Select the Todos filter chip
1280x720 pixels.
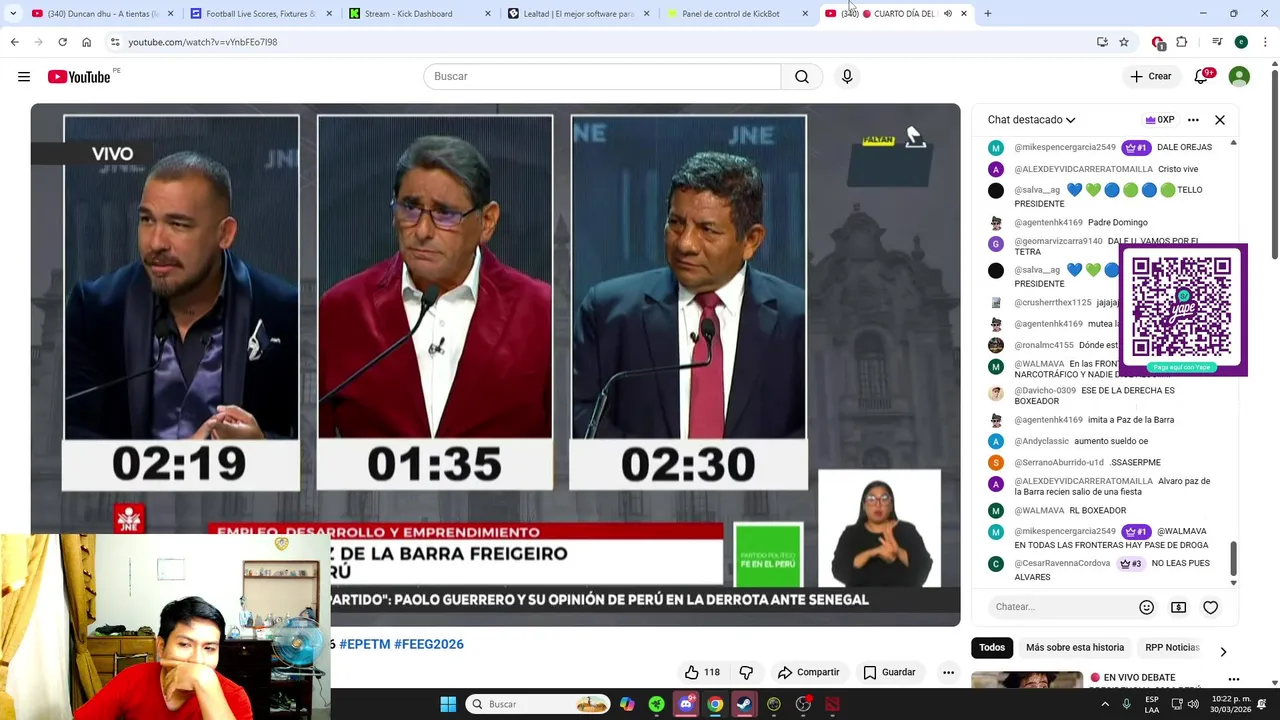click(x=992, y=648)
